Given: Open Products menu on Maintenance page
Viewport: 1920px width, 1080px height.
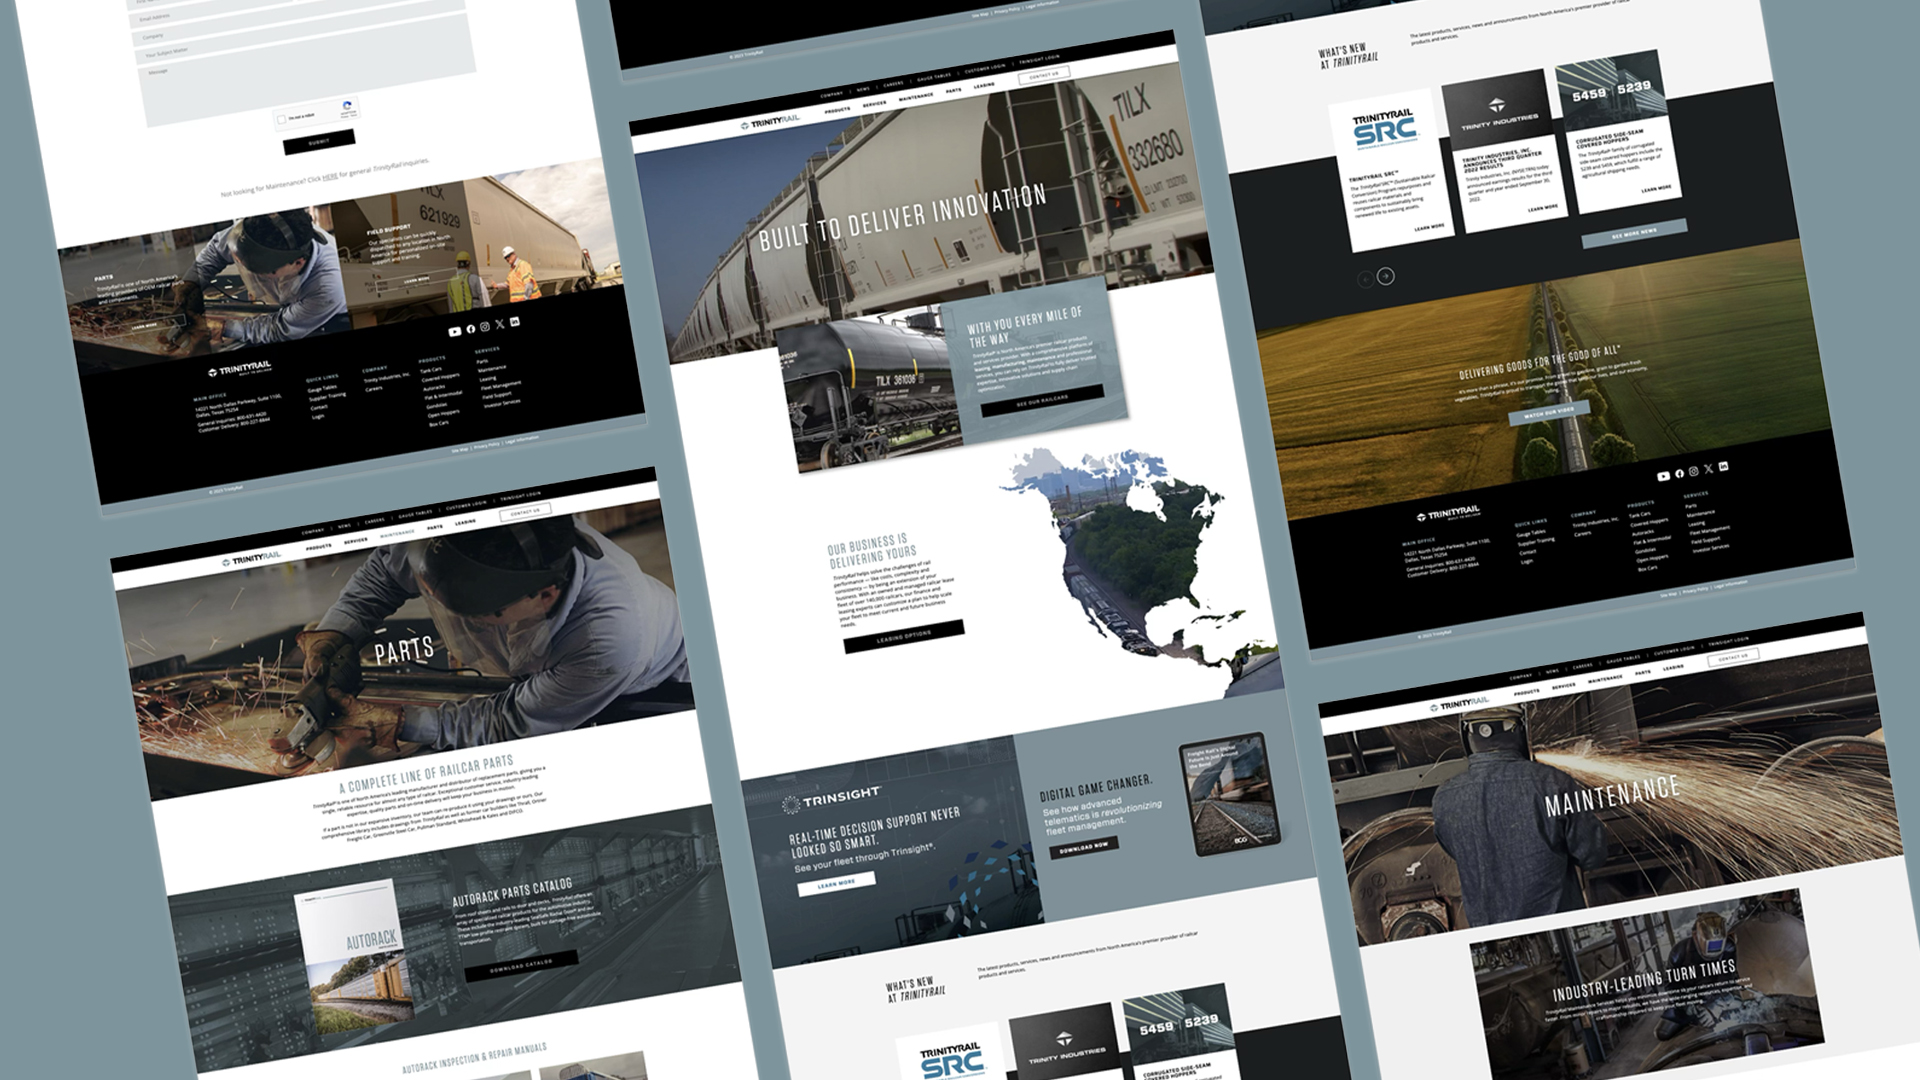Looking at the screenshot, I should (1527, 693).
